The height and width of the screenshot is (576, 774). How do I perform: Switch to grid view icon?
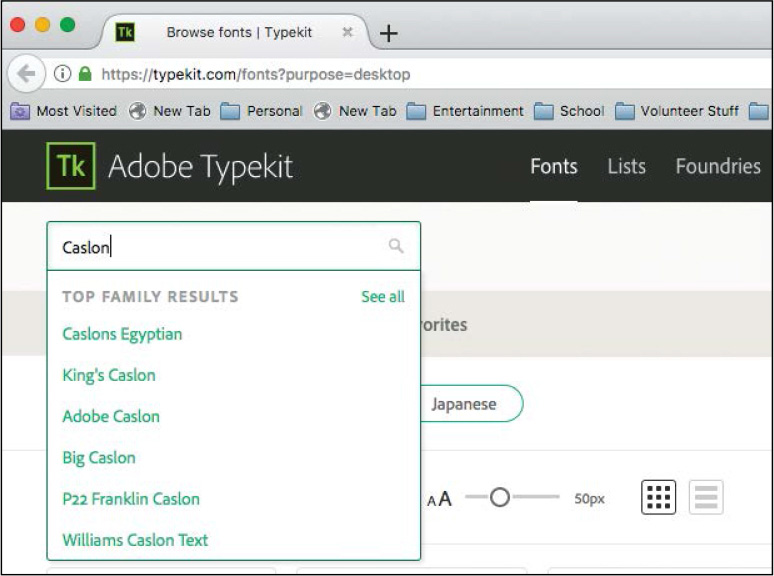(x=658, y=497)
